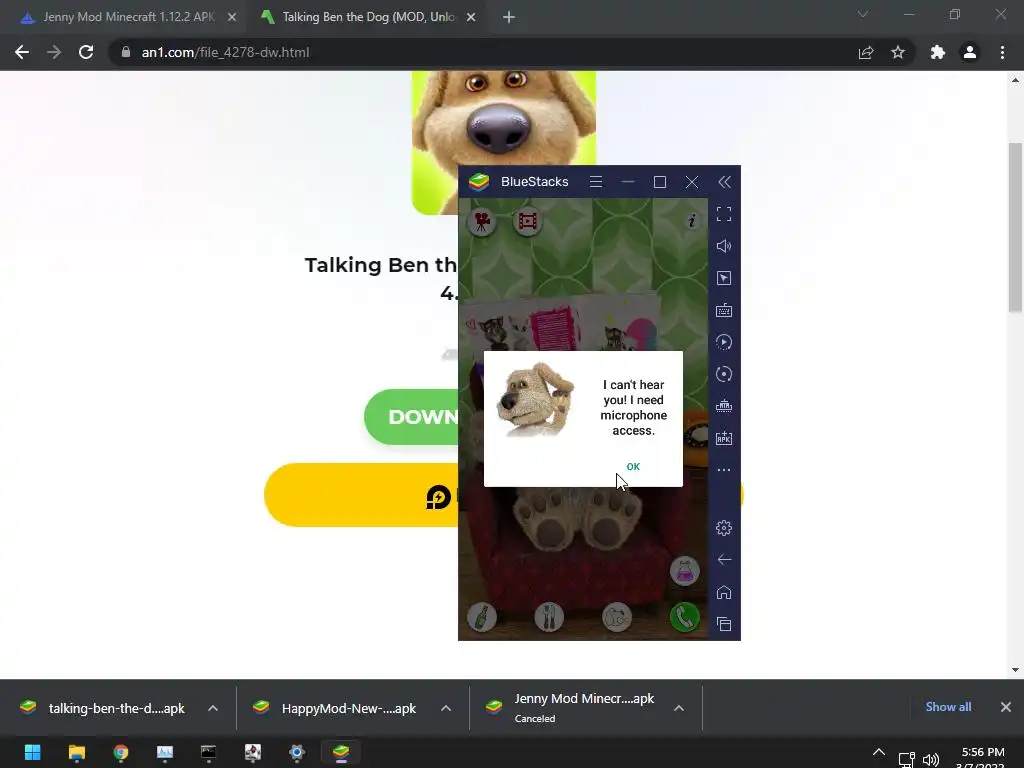Screen dimensions: 1024x768
Task: Tap the burp icon in game
Action: (616, 617)
